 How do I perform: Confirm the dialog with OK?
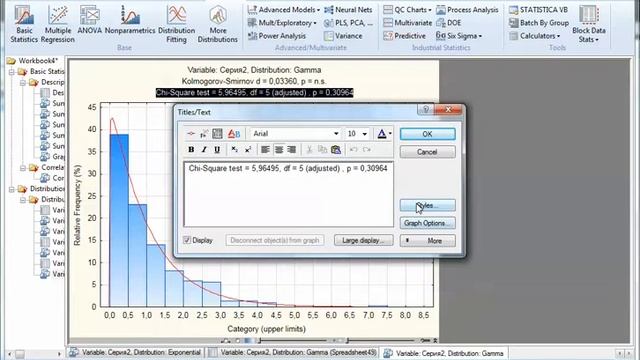pos(427,134)
